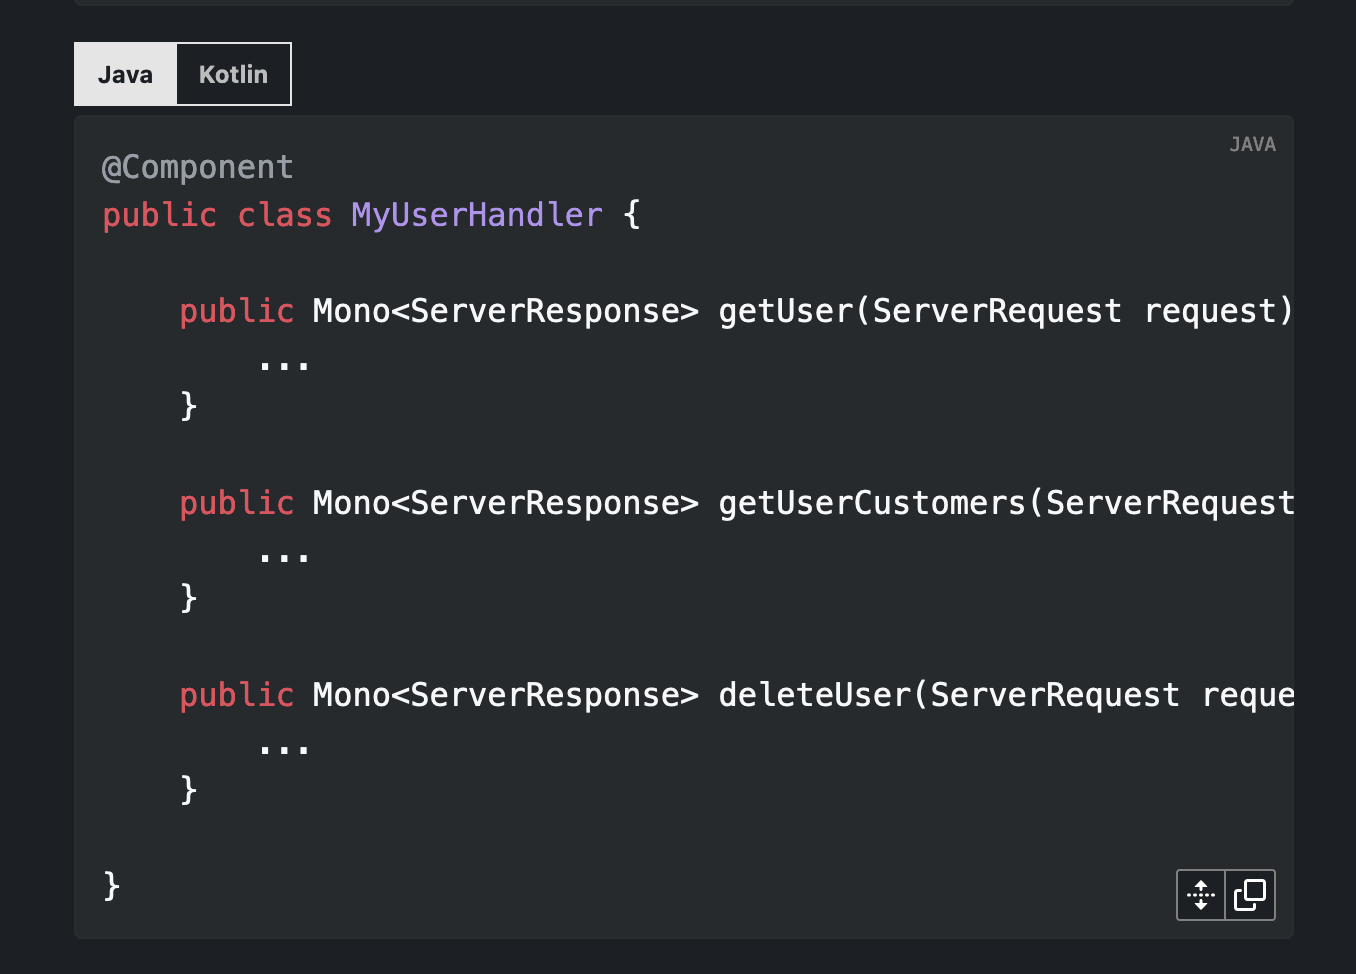Click the JAVA language label in the corner
Screen dimensions: 1356x974
(x=1253, y=144)
